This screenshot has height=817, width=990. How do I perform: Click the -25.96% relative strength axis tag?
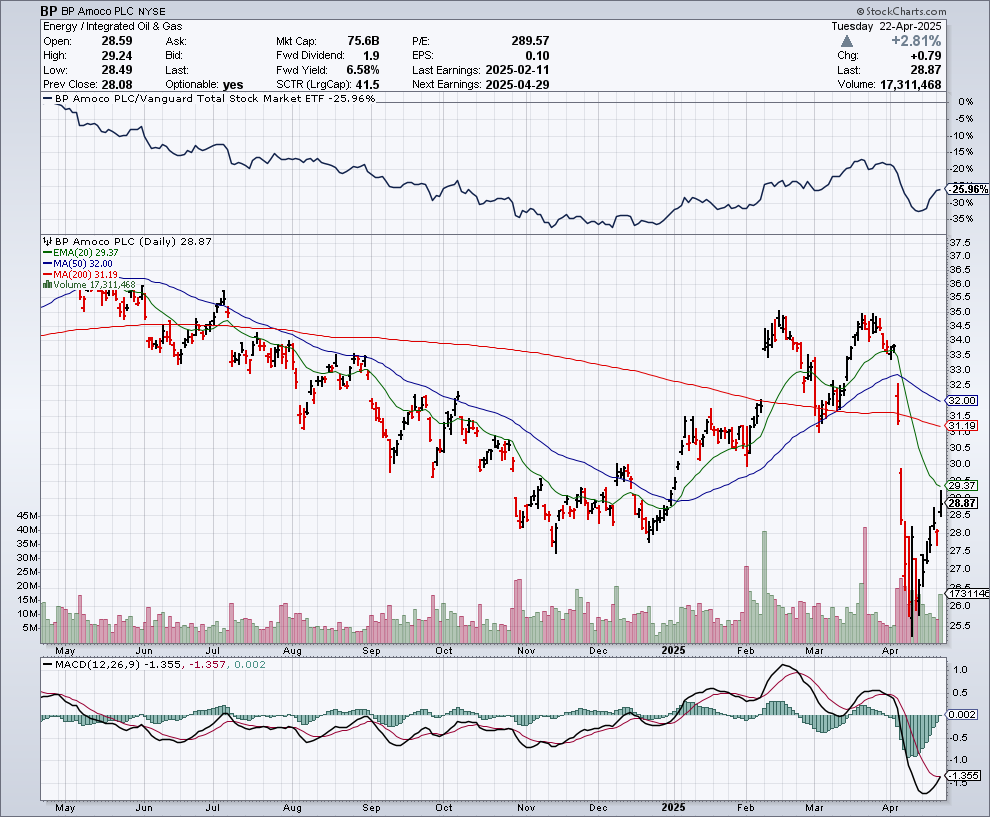(x=968, y=189)
